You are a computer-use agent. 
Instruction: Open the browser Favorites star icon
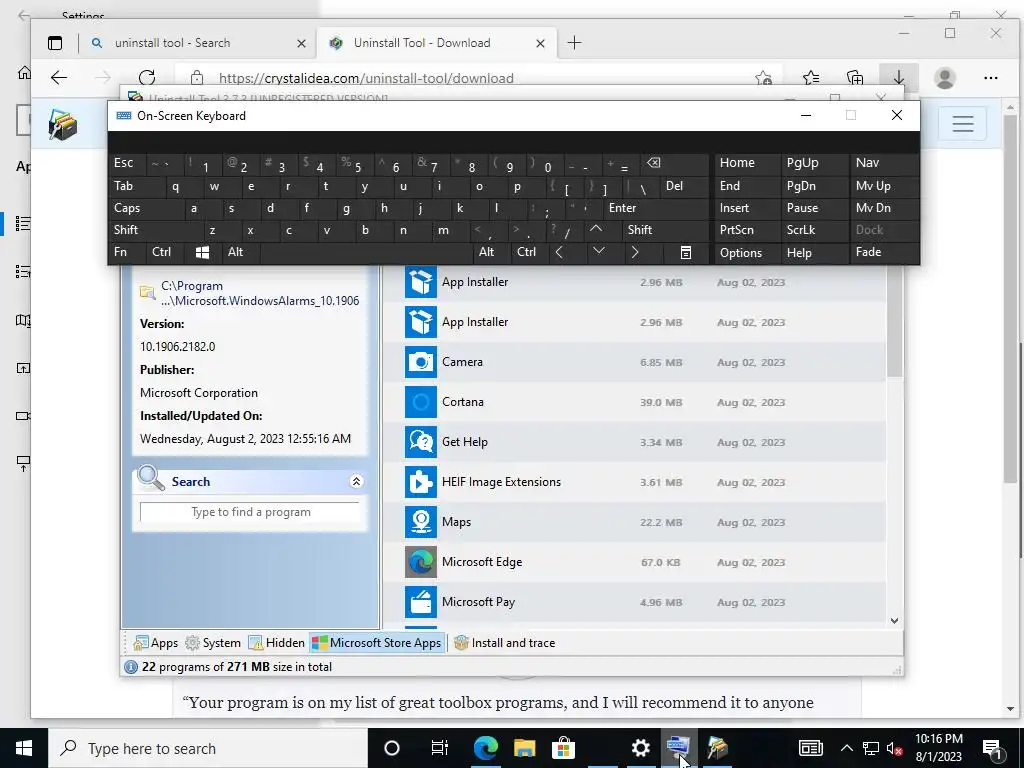[811, 78]
